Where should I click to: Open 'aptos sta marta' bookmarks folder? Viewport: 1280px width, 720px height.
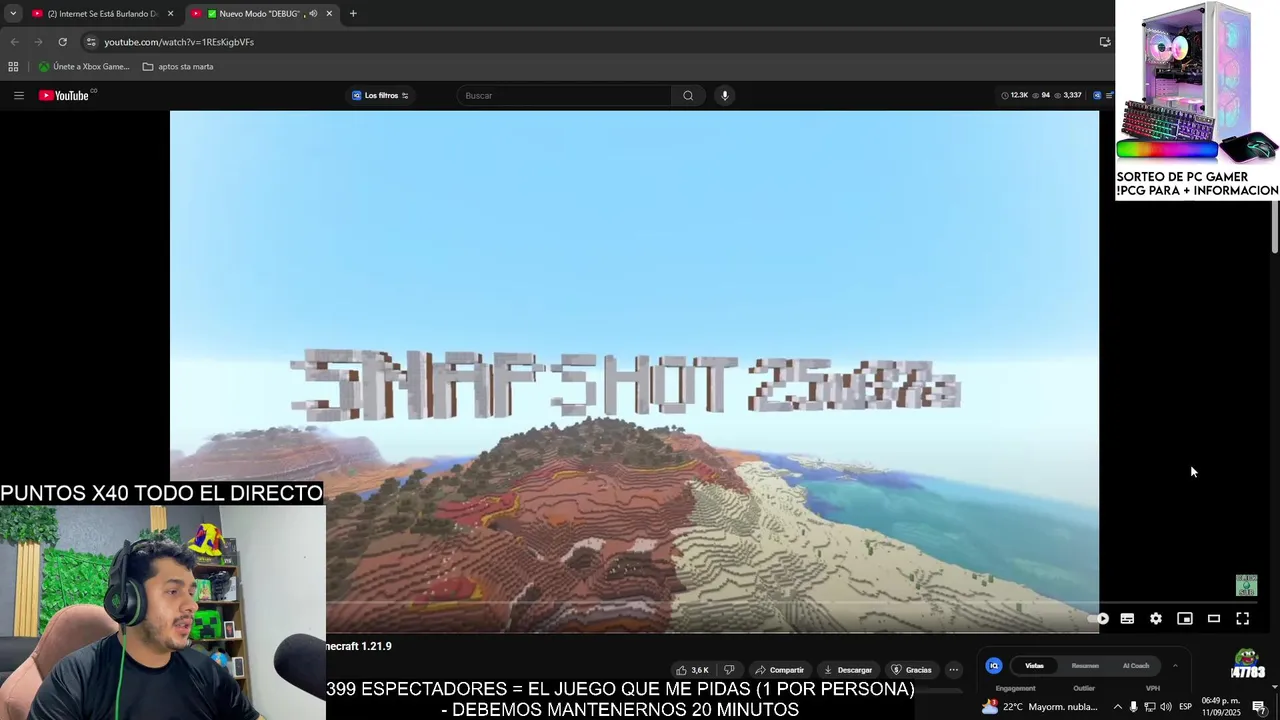click(x=178, y=67)
